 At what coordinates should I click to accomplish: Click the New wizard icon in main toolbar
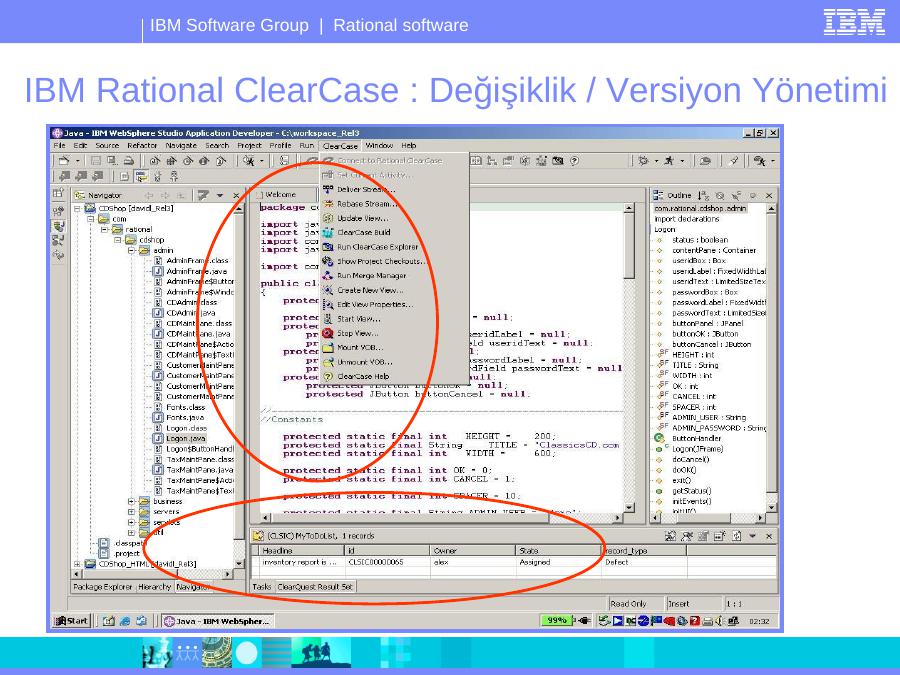pos(64,161)
